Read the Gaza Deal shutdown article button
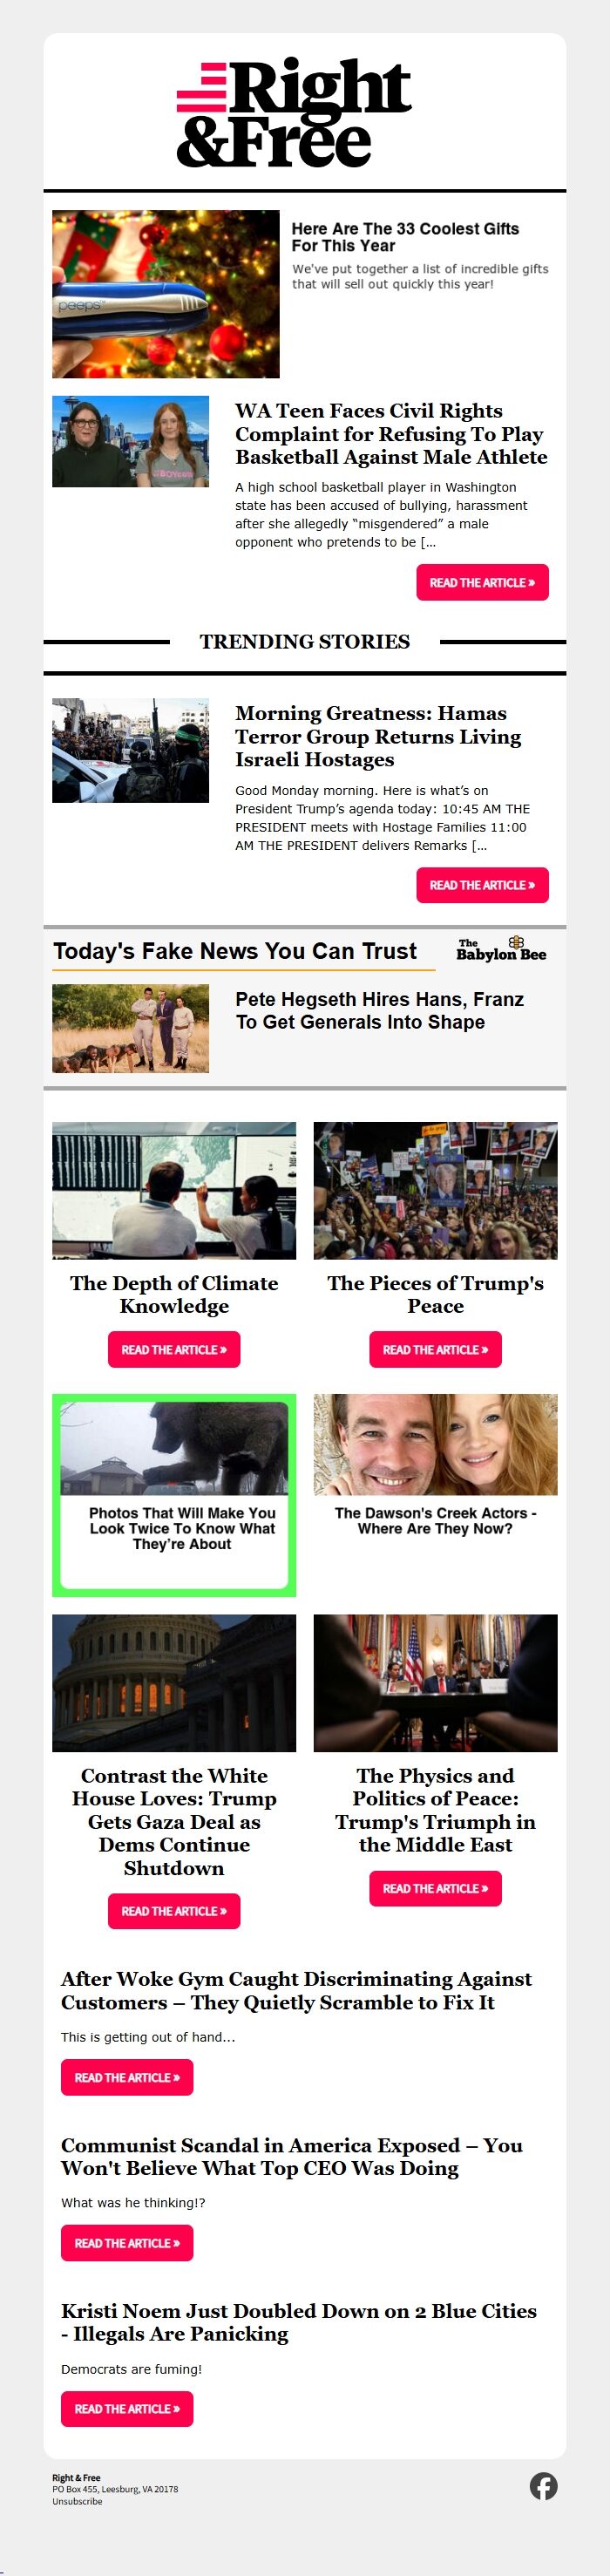610x2576 pixels. click(174, 1911)
